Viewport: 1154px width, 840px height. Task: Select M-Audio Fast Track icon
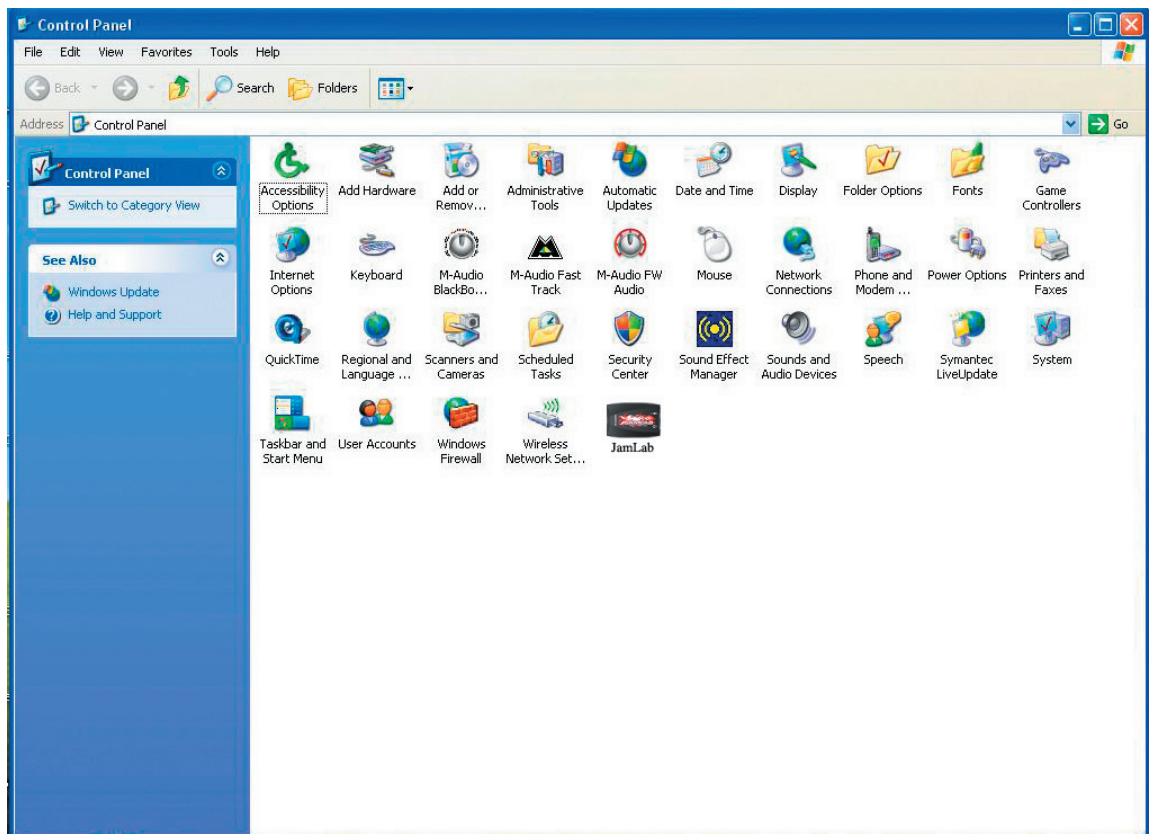coord(545,245)
